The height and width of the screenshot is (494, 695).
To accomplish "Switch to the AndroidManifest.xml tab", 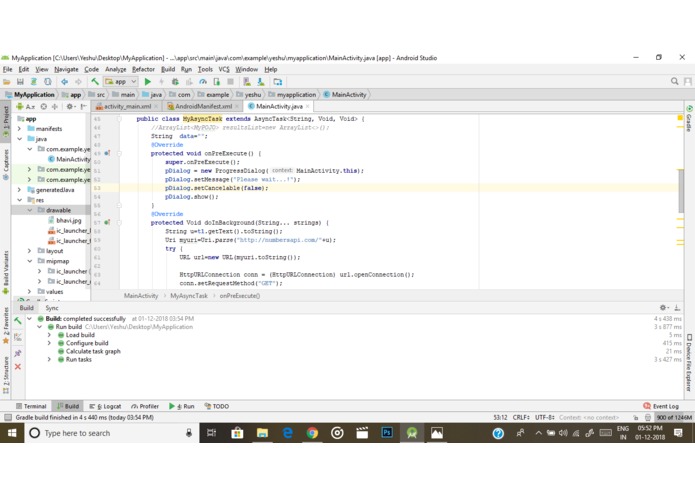I will point(203,106).
